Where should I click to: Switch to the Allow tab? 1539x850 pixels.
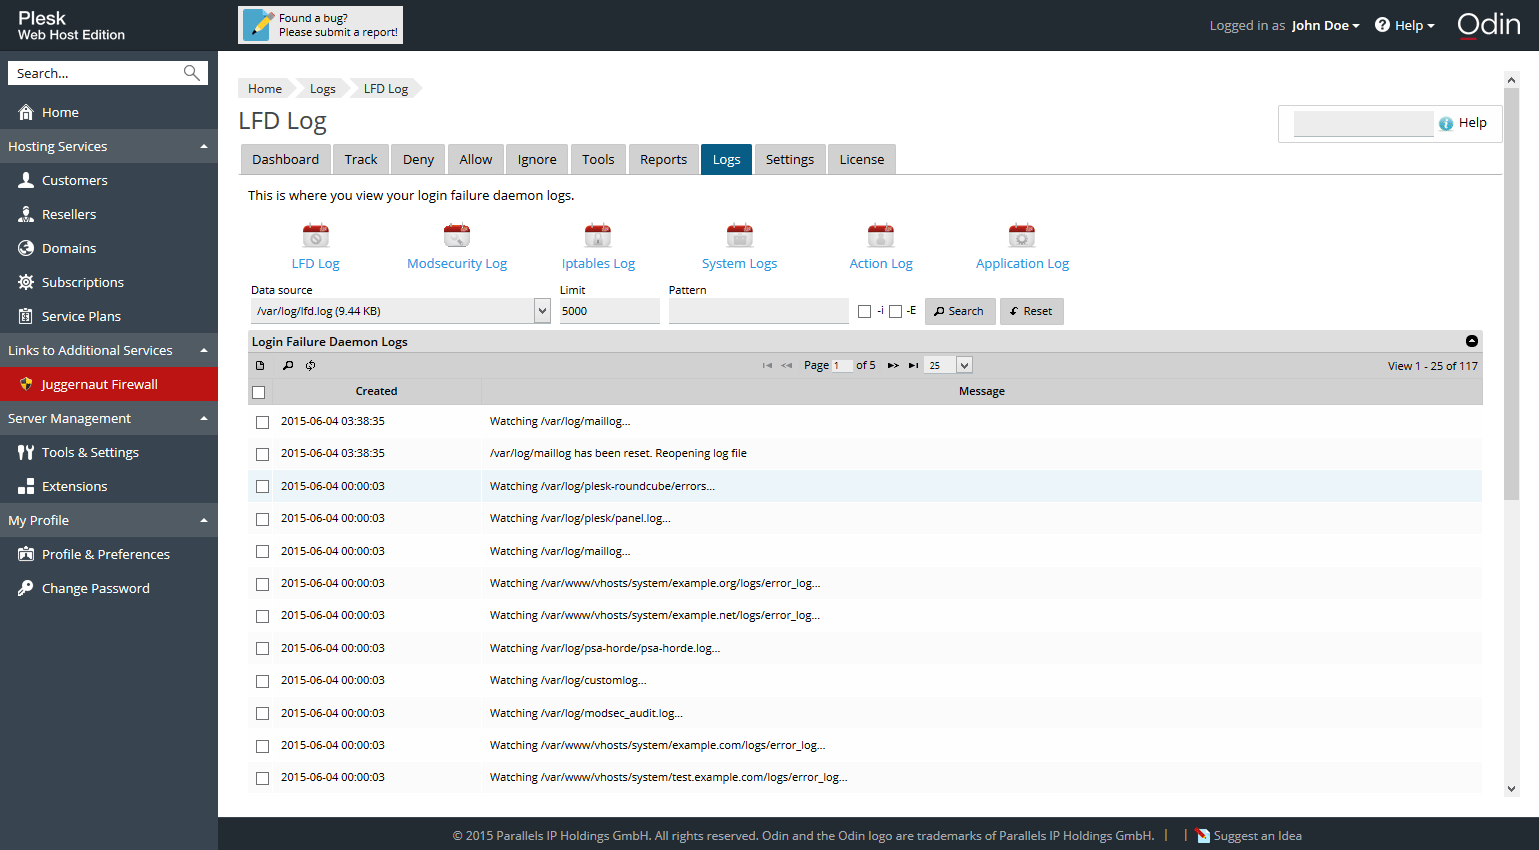pos(476,159)
